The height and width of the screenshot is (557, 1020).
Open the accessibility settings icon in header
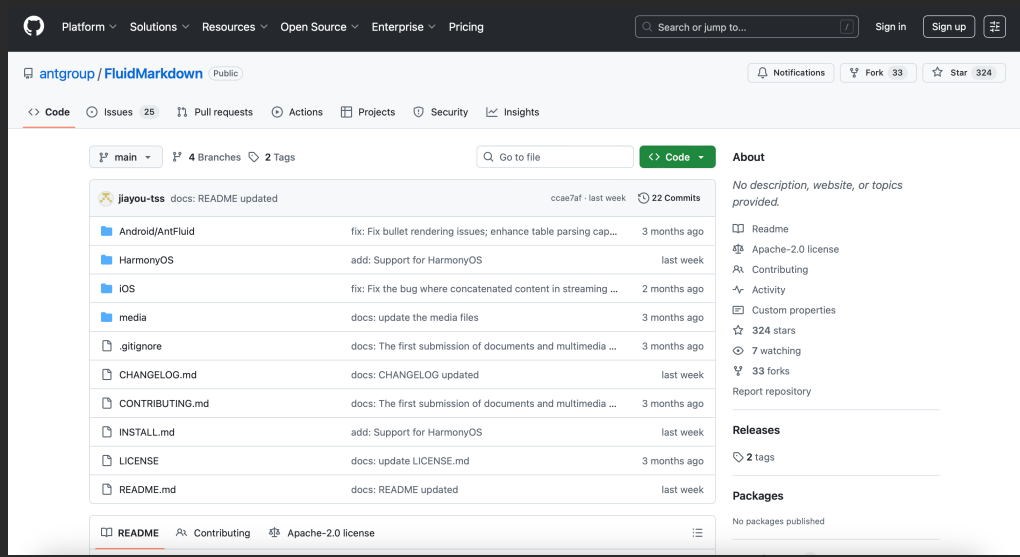(994, 27)
